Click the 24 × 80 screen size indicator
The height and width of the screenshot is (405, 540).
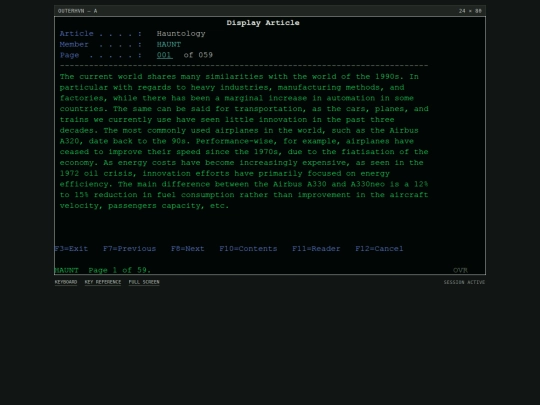click(x=470, y=11)
